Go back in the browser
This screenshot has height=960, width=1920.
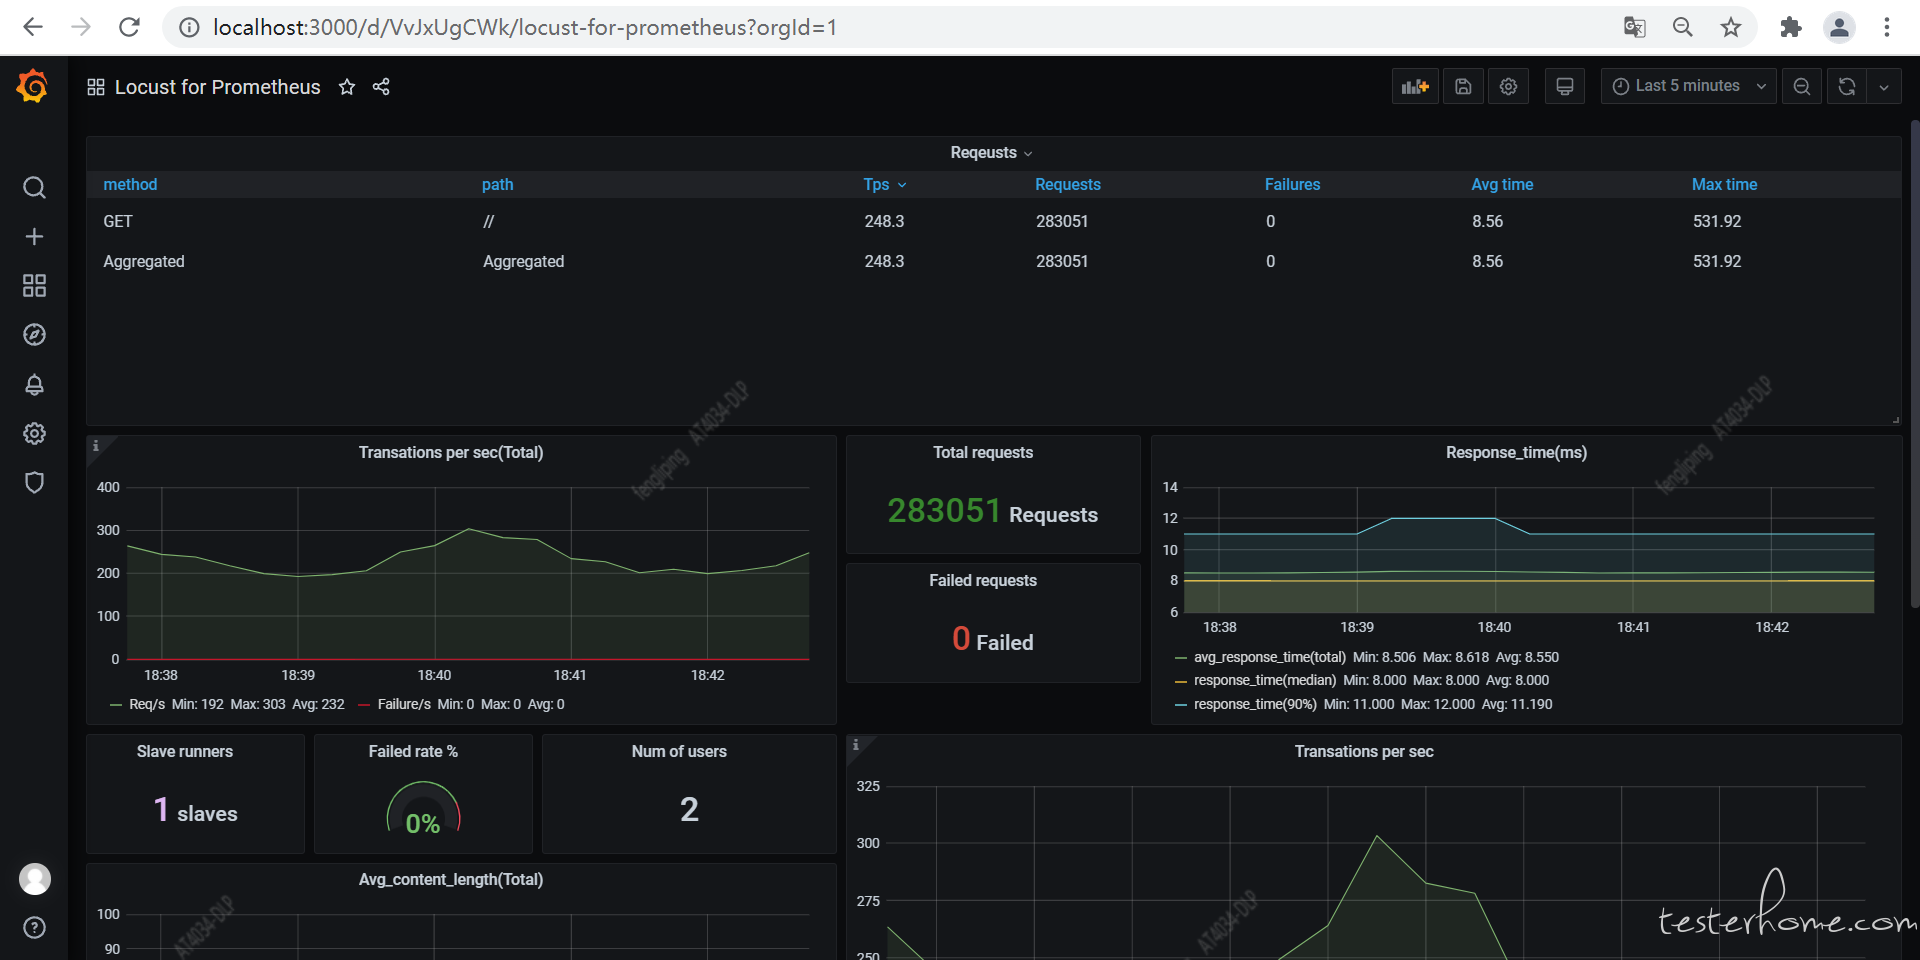pos(33,27)
